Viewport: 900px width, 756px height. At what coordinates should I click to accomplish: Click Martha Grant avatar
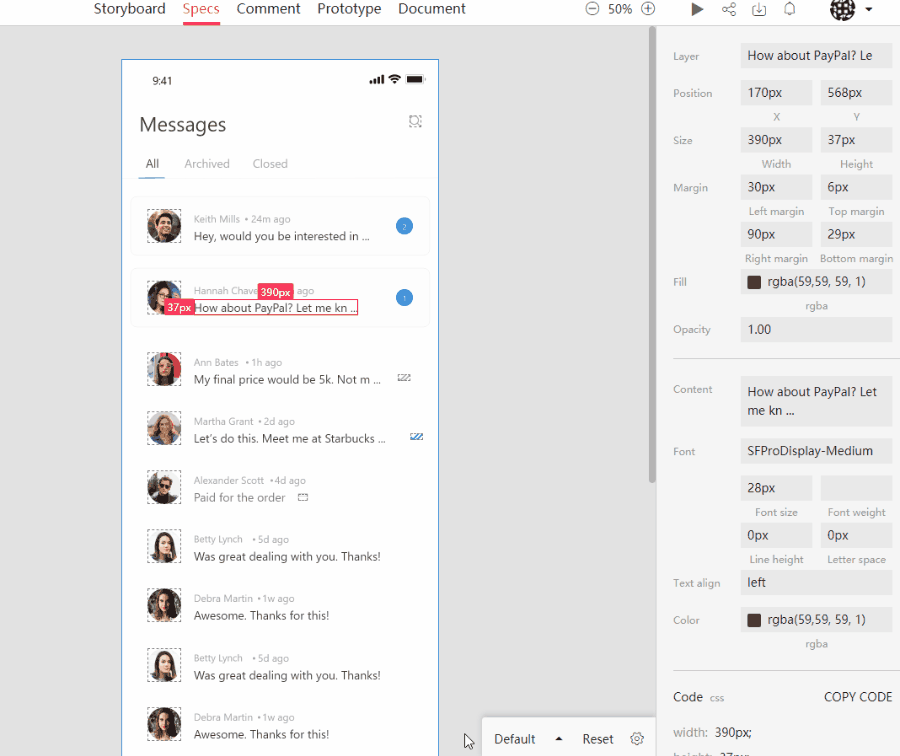pyautogui.click(x=164, y=428)
